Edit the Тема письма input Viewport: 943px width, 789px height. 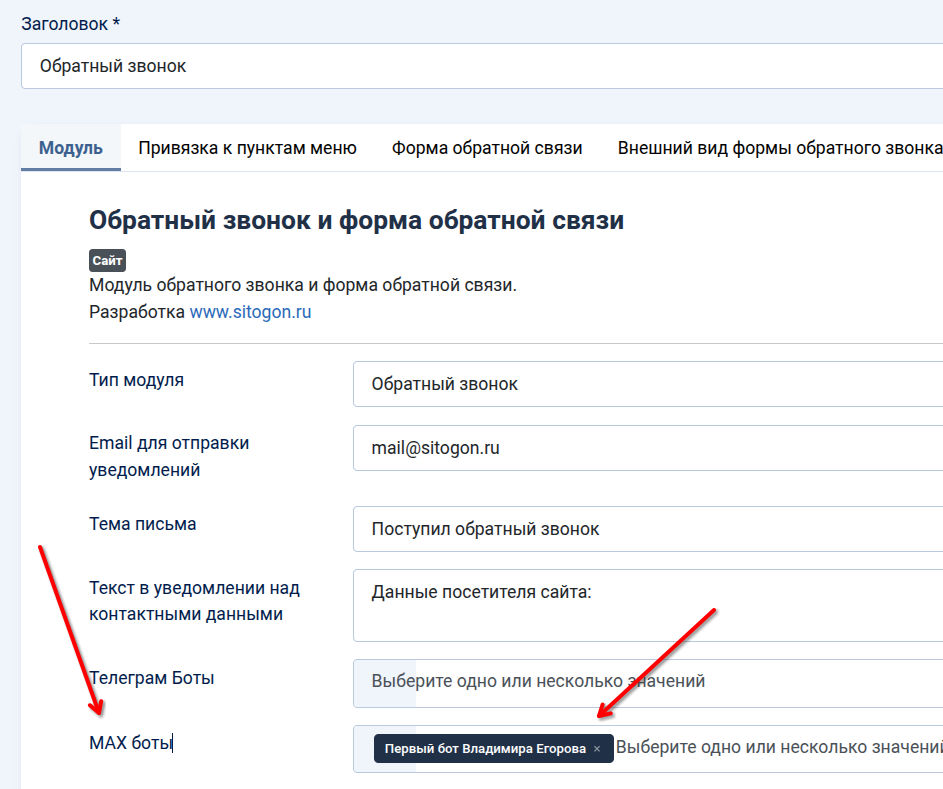tap(647, 529)
